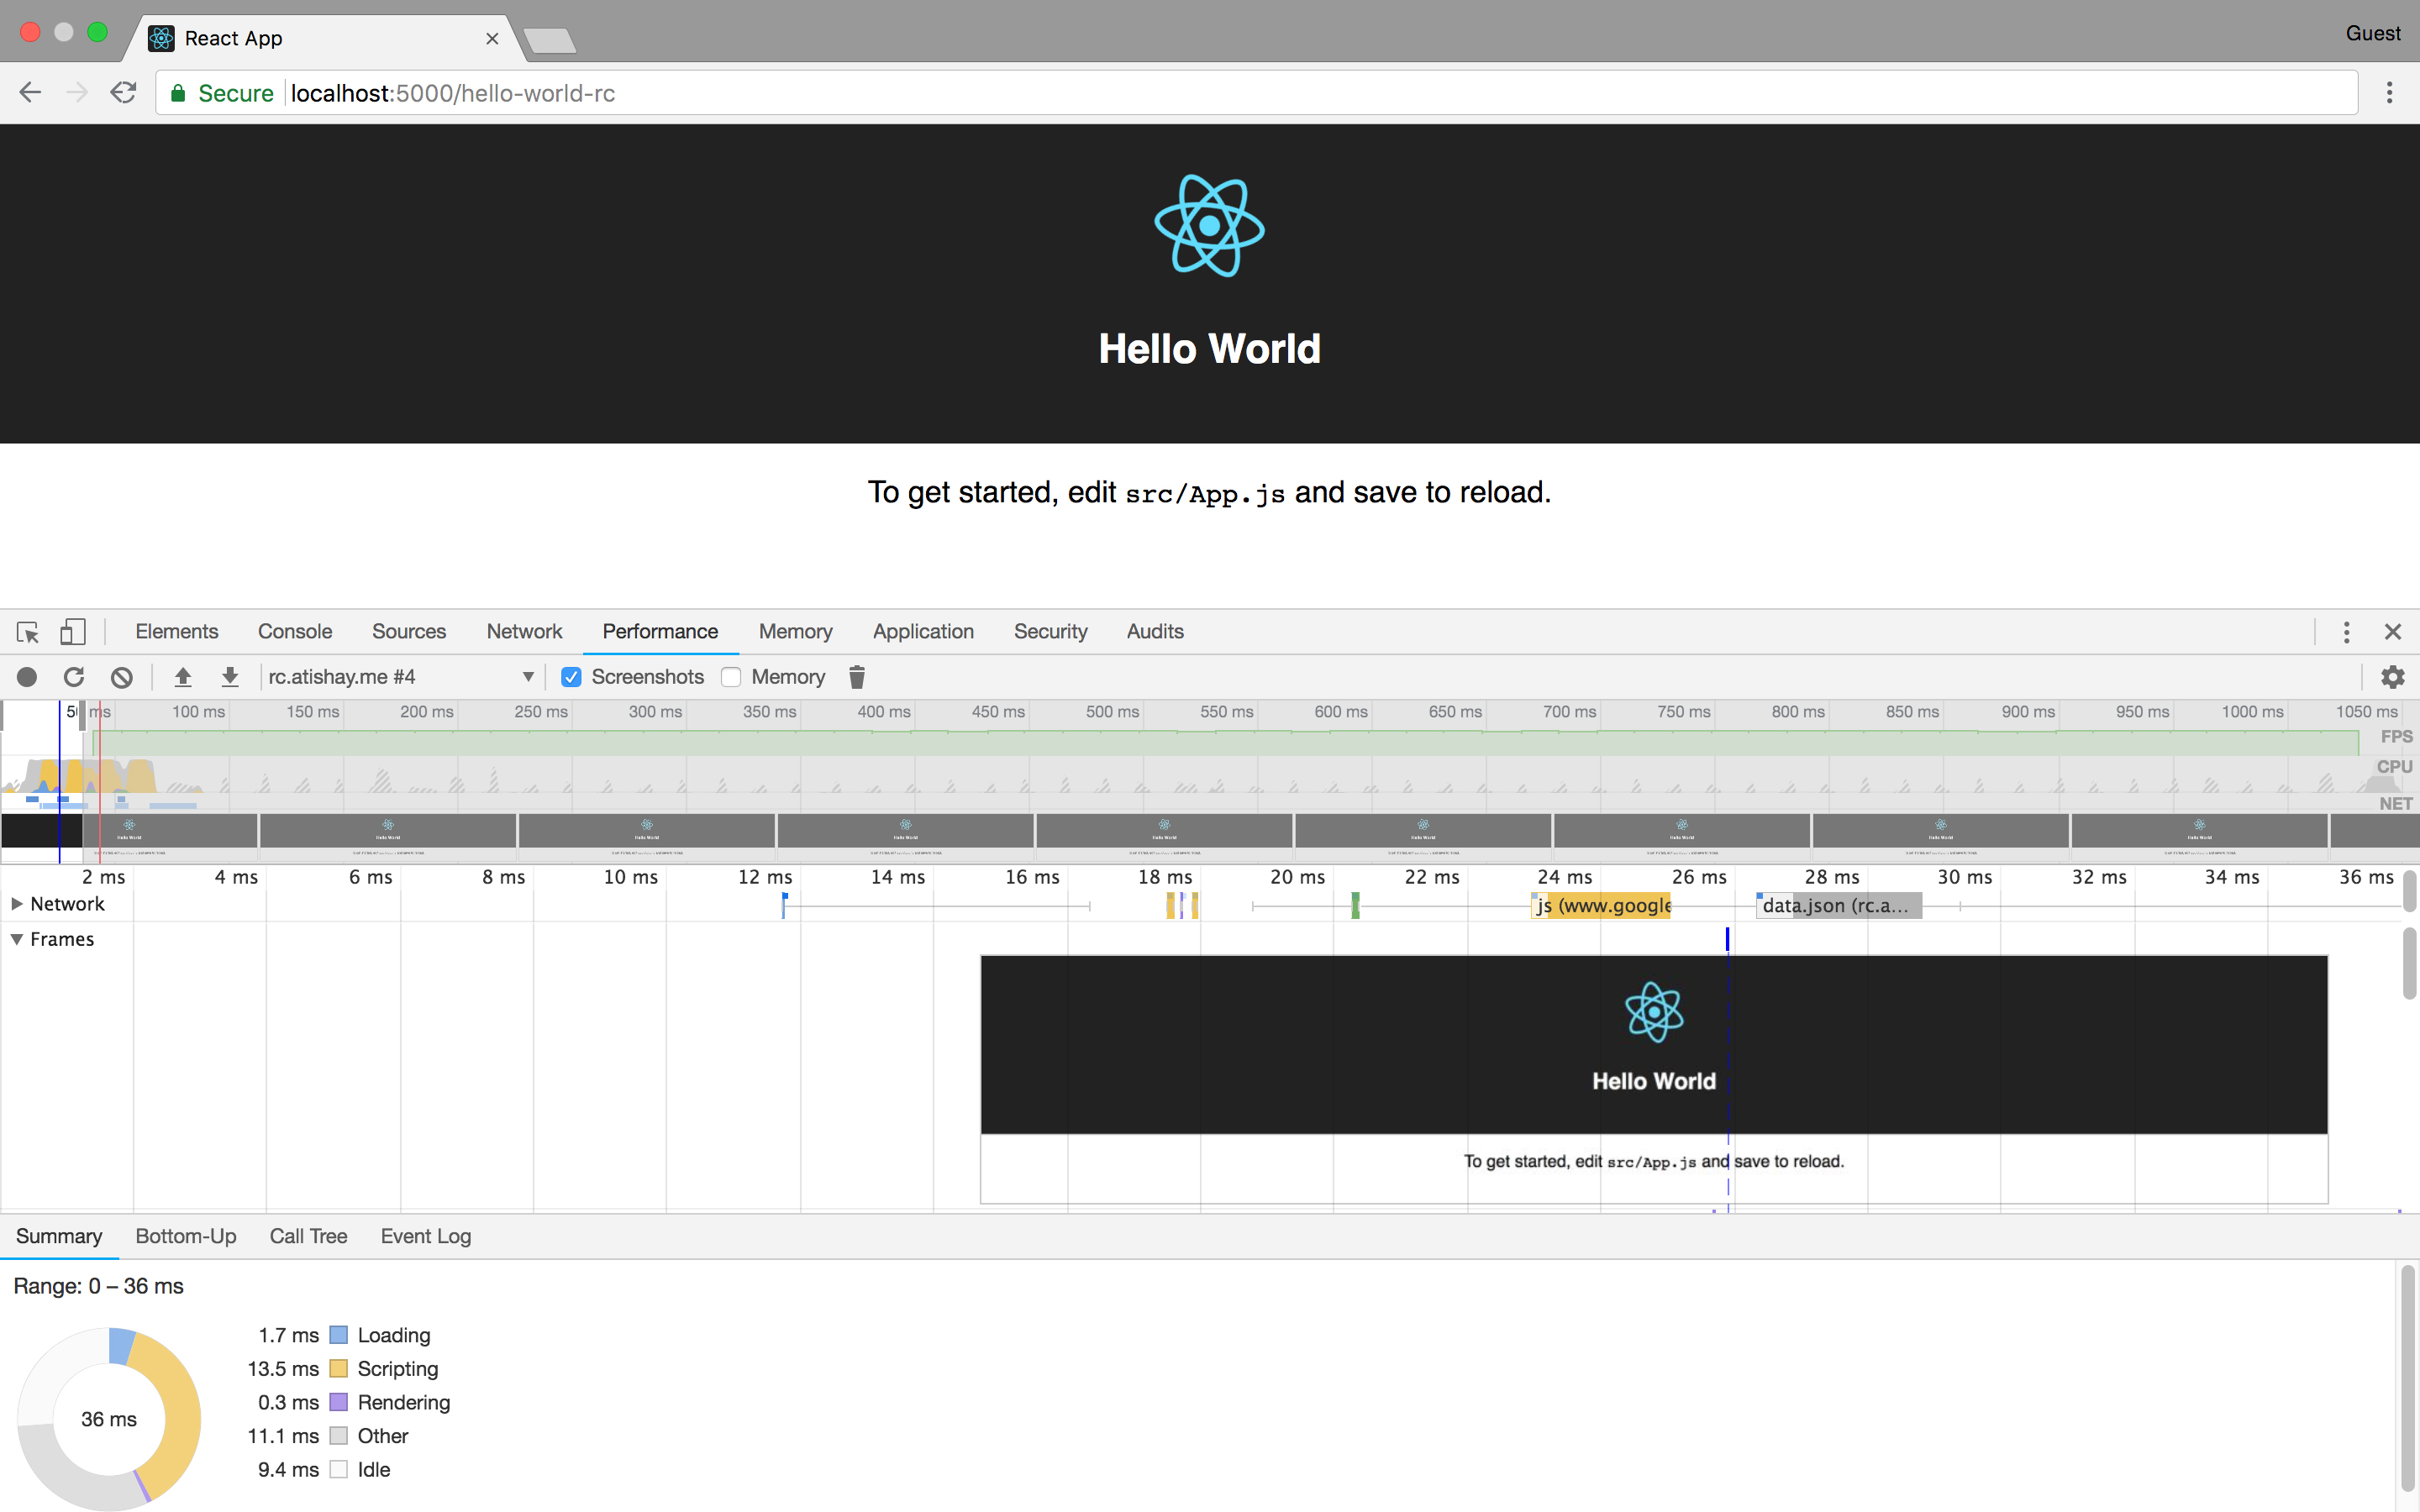Open the Memory tab

click(x=795, y=632)
